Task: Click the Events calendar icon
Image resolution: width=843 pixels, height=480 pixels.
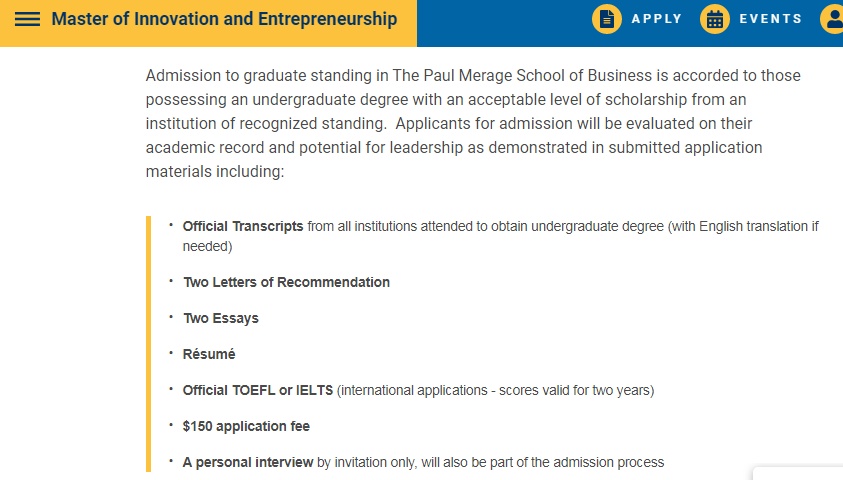Action: (715, 19)
